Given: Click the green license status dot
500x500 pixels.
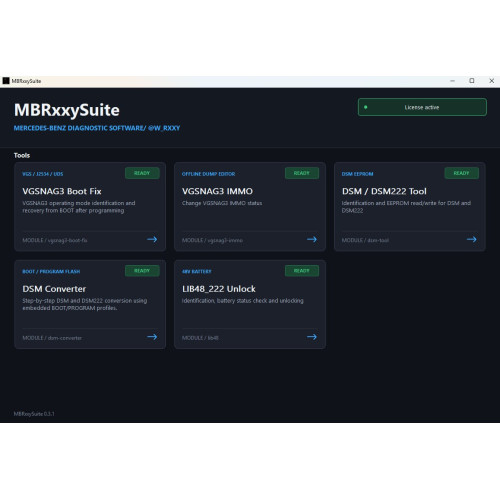Looking at the screenshot, I should point(366,107).
